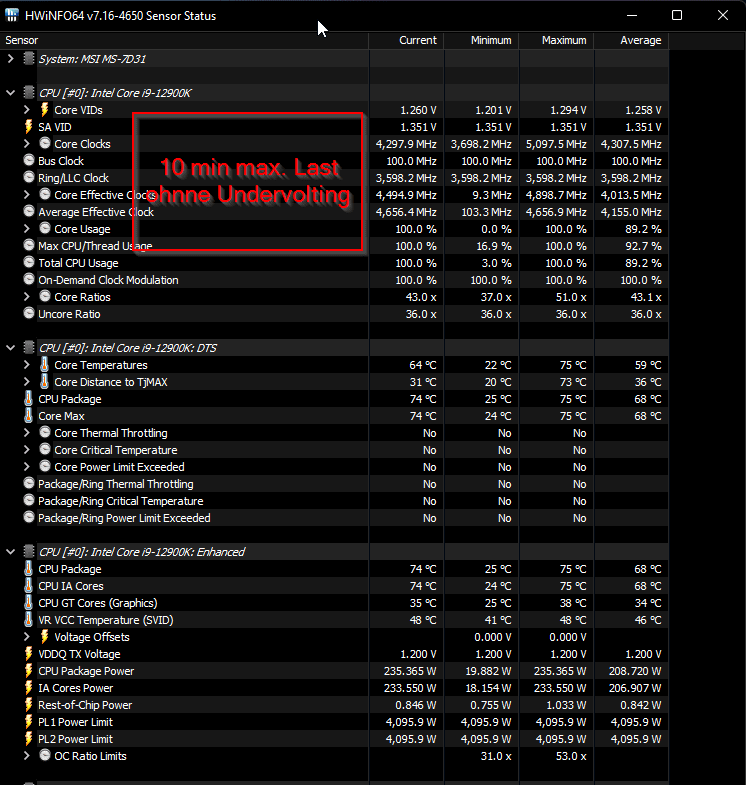
Task: Click the Minimum column header
Action: click(482, 40)
